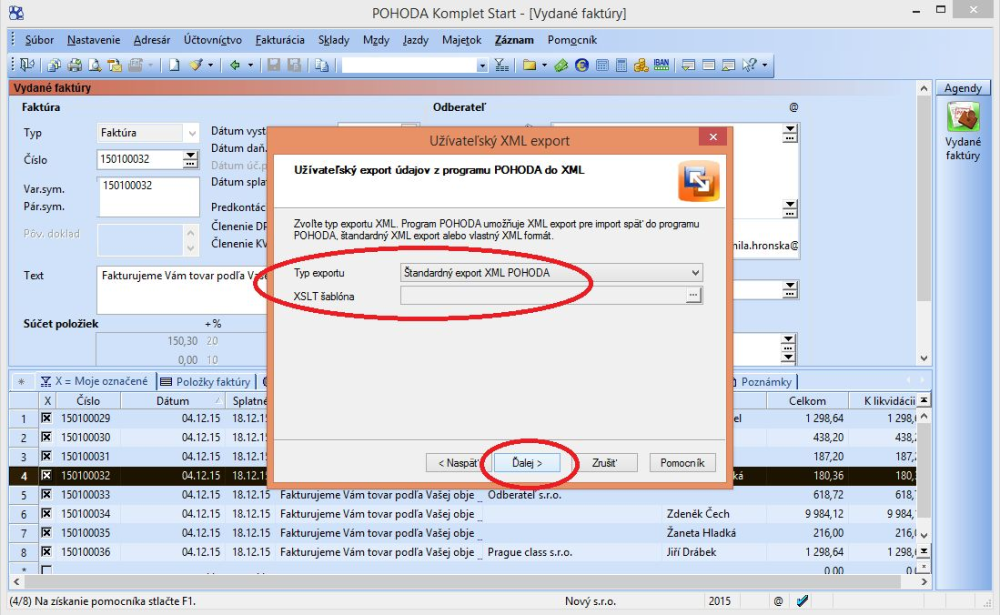Toggle X checkbox for invoice 150100030
The height and width of the screenshot is (615, 1000).
coord(47,438)
